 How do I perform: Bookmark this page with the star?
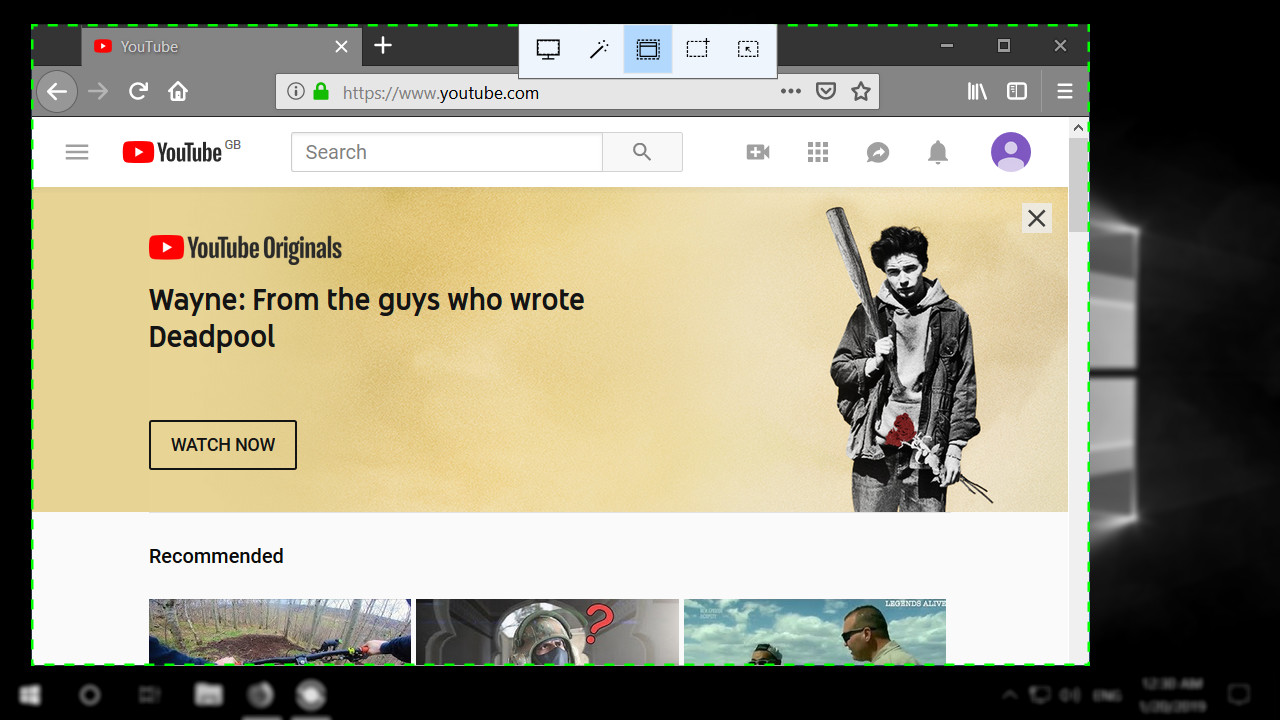tap(861, 92)
